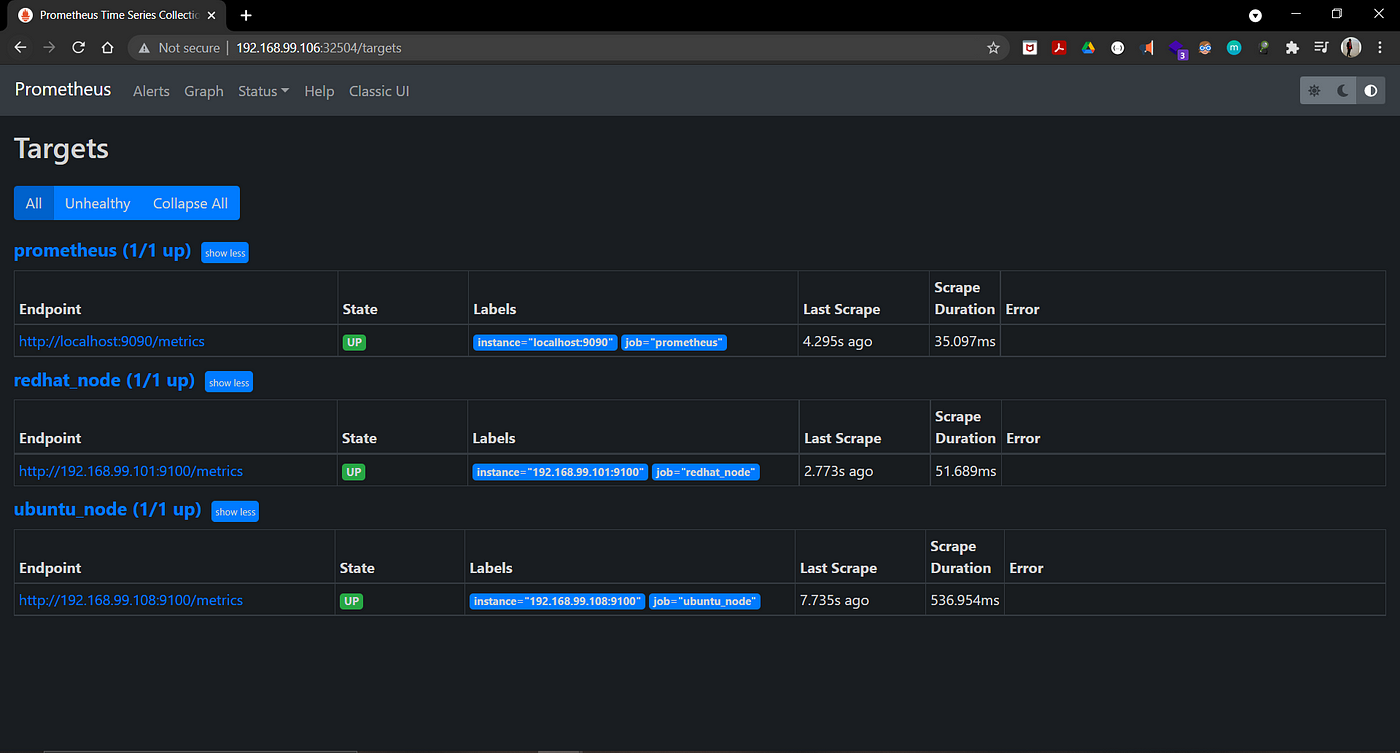Image resolution: width=1400 pixels, height=753 pixels.
Task: Reload the targets page
Action: click(78, 47)
